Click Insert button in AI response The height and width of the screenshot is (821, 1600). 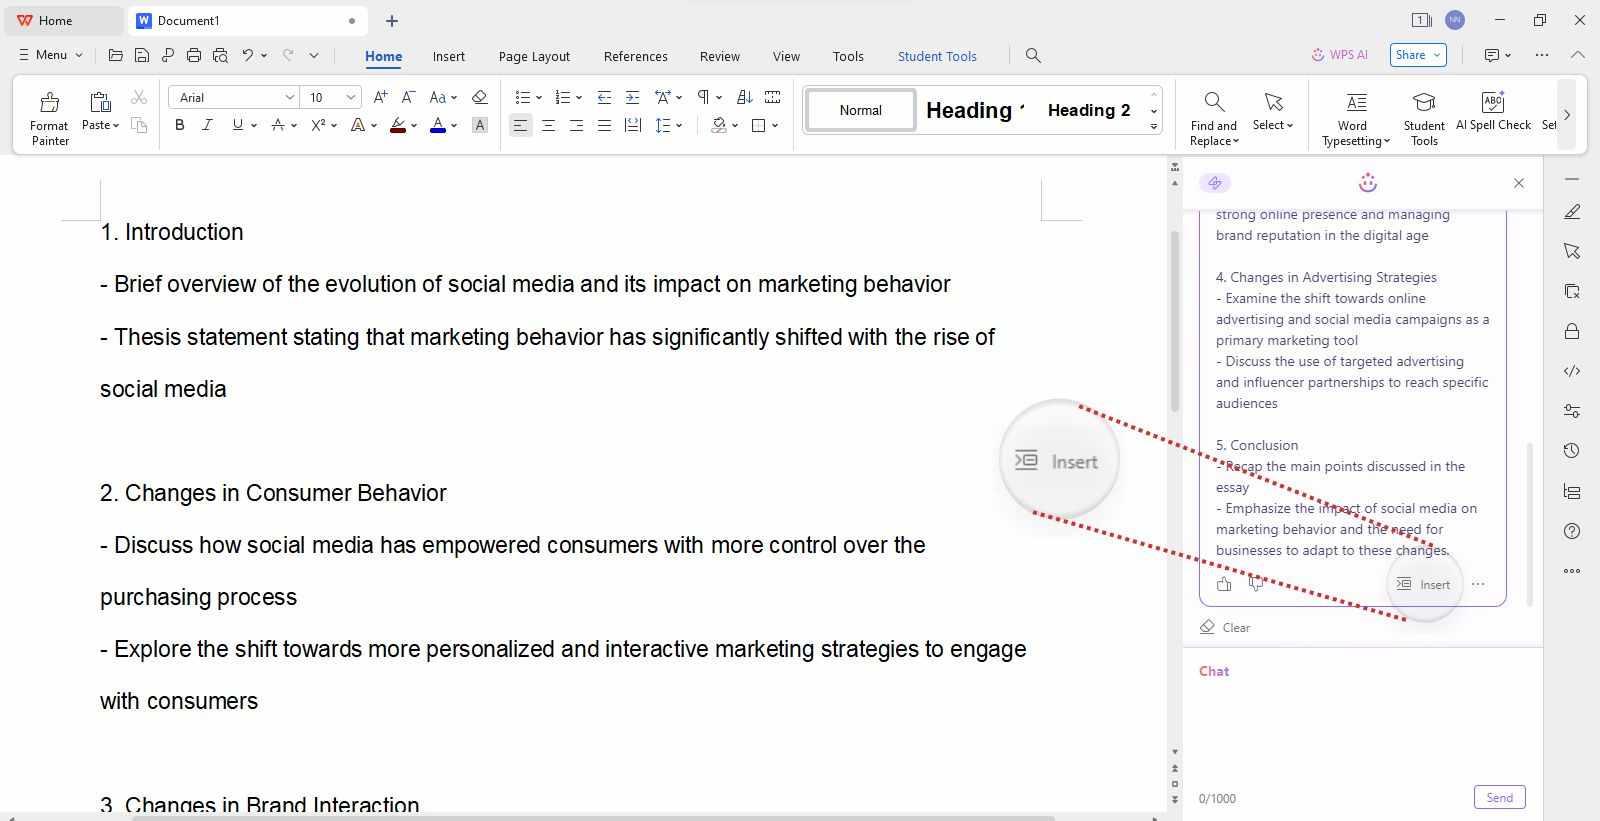click(1424, 584)
